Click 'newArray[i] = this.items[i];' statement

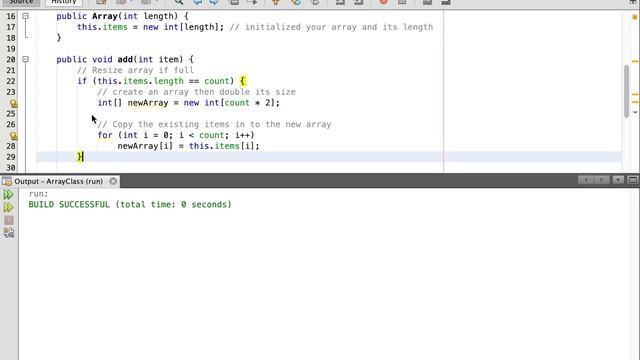[189, 146]
